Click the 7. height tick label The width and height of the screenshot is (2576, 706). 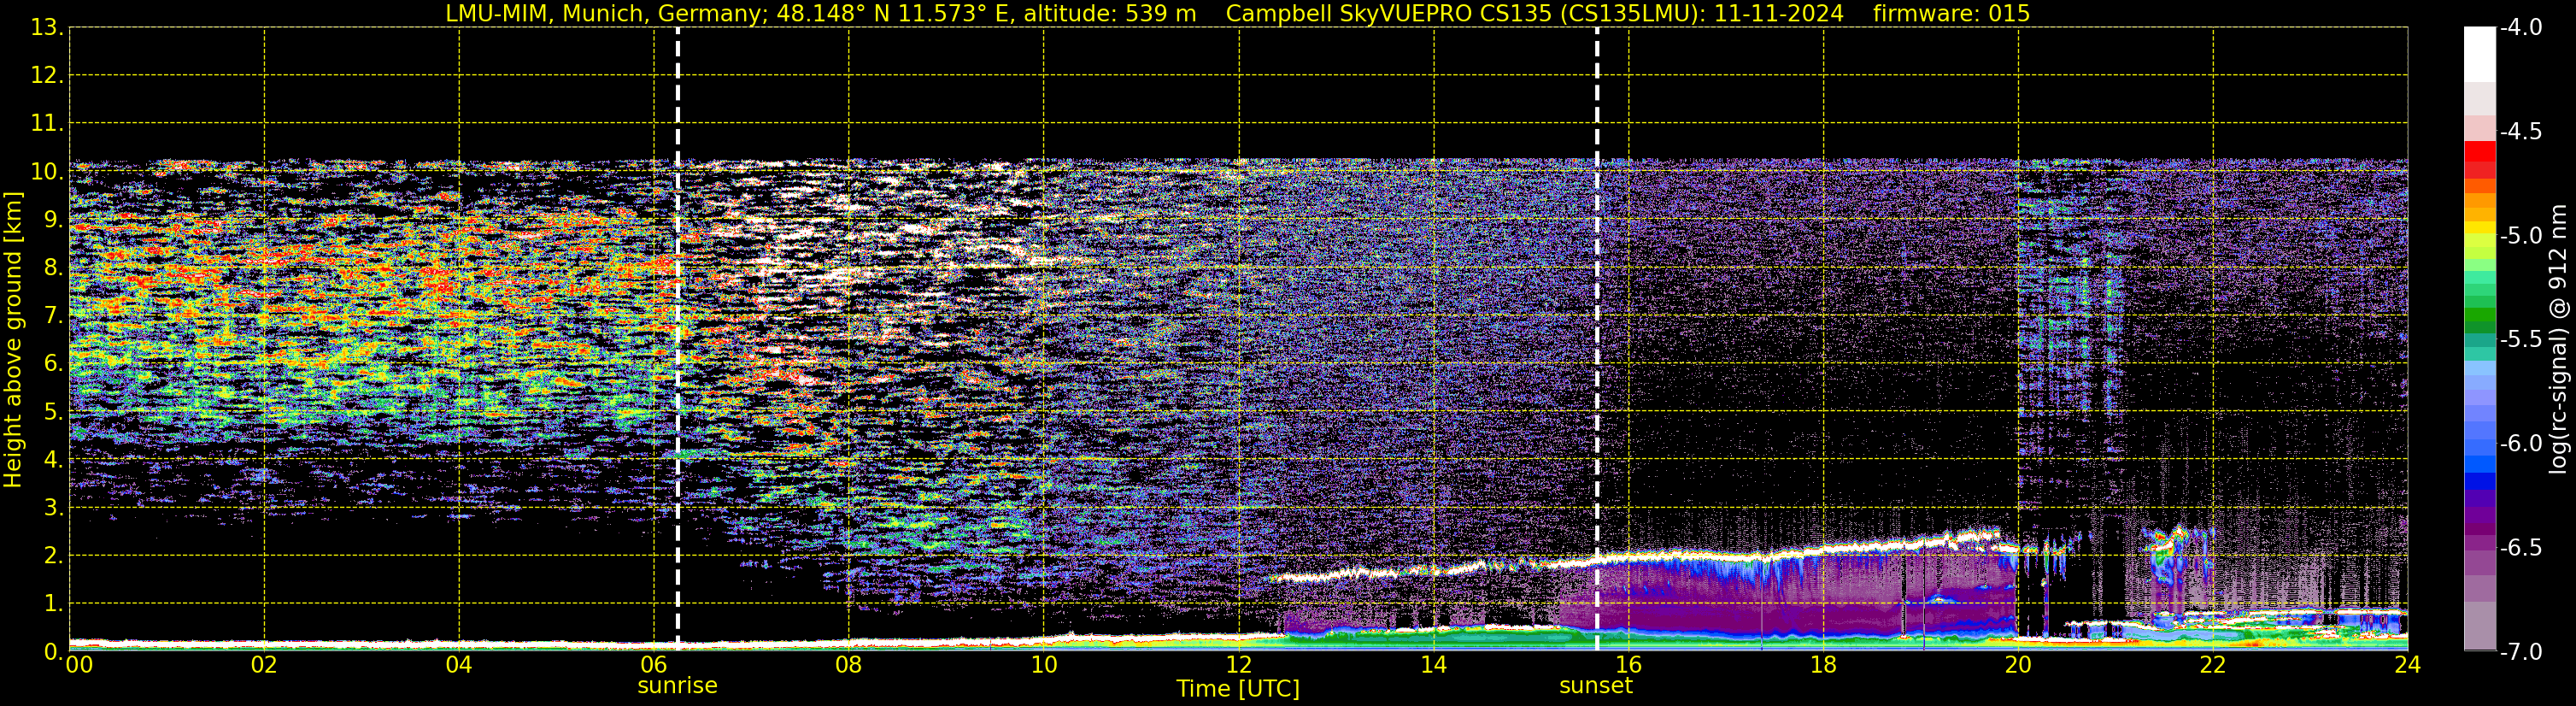tap(53, 315)
